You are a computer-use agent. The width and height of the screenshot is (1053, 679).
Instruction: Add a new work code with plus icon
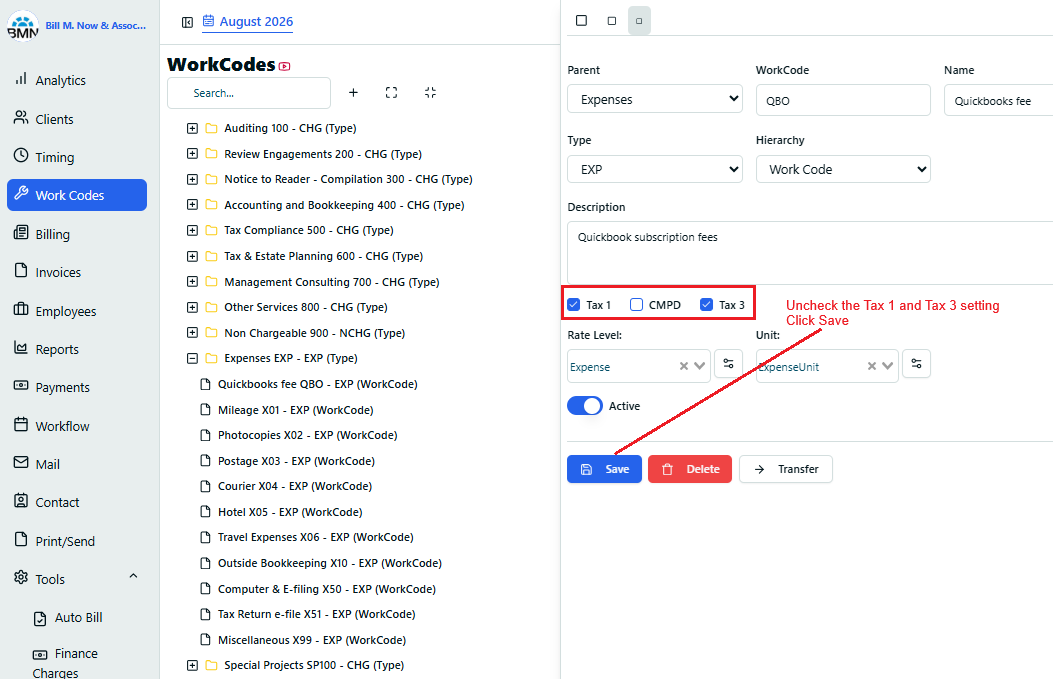(353, 93)
